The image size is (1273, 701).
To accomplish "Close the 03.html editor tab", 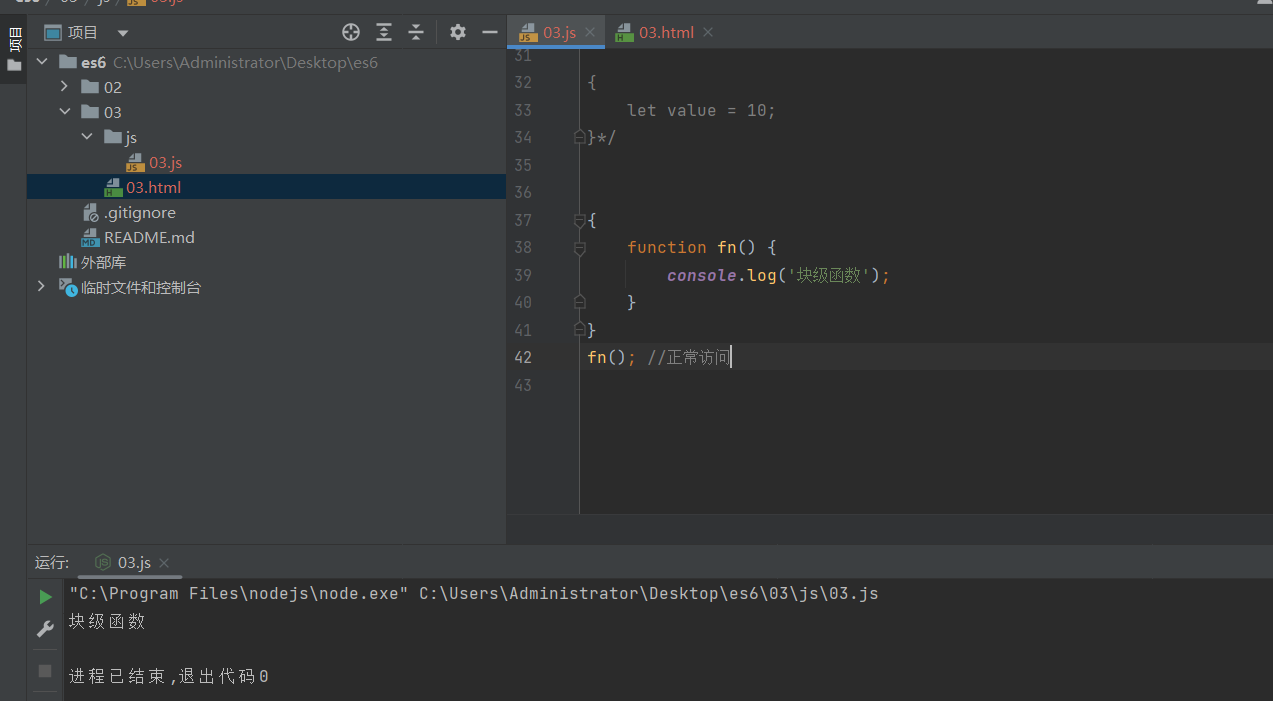I will 708,32.
